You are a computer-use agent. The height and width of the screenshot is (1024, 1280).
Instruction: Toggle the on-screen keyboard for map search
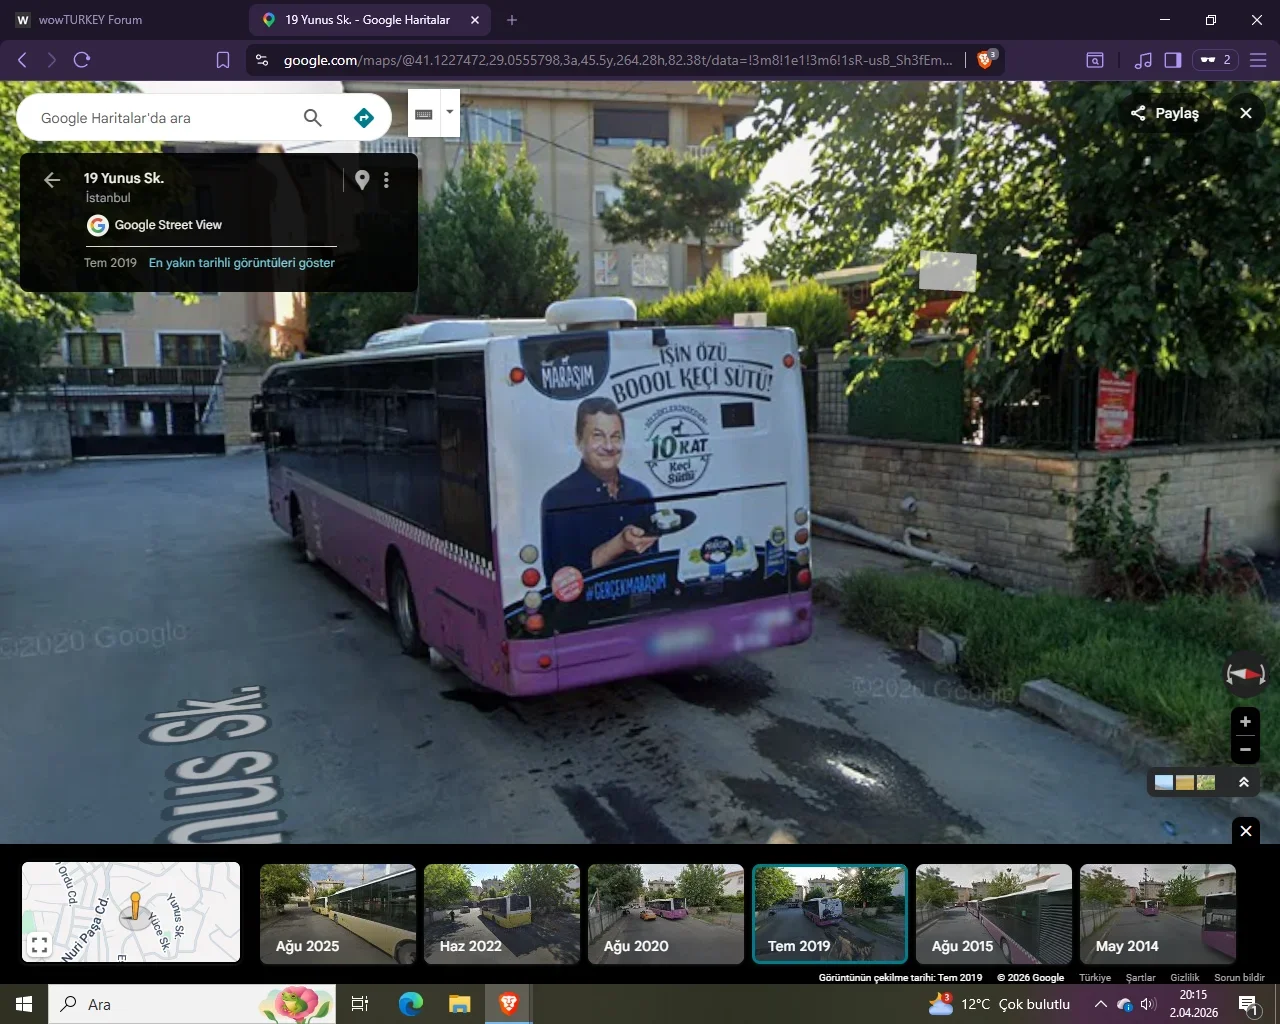coord(424,113)
